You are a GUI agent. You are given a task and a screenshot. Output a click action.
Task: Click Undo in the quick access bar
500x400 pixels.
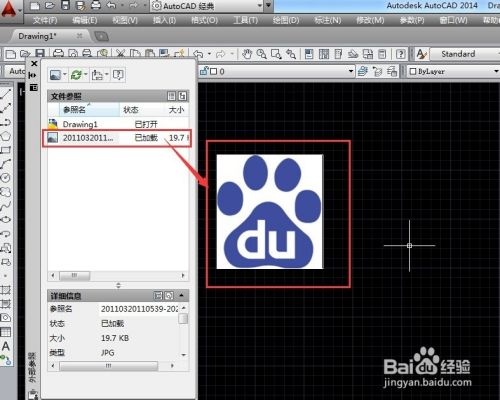pos(111,5)
